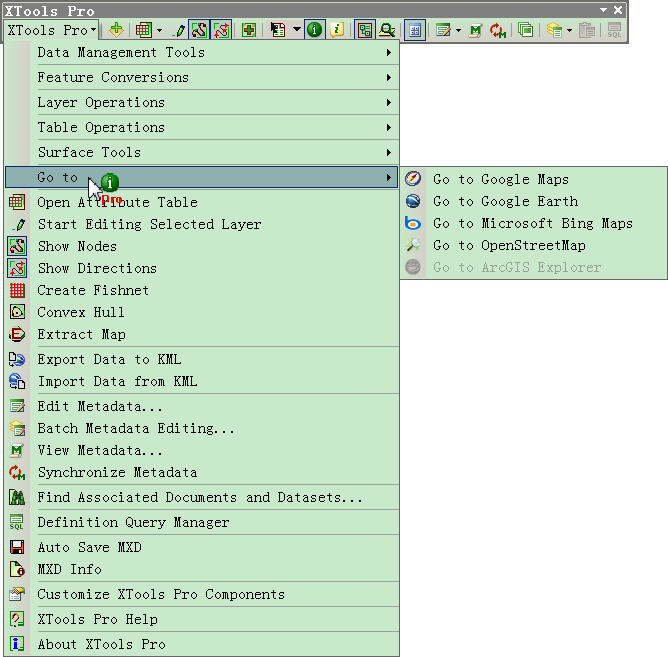Click the green stacked windows toolbar icon

pos(526,30)
